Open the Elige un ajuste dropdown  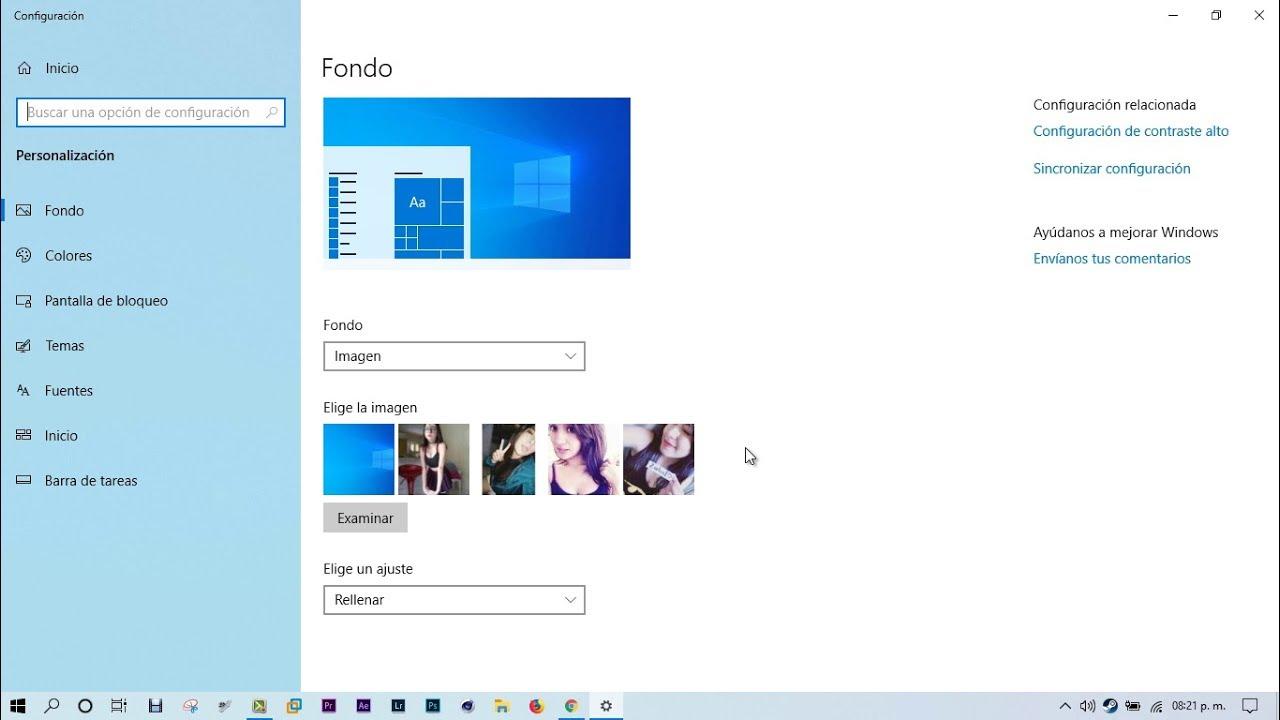[454, 600]
